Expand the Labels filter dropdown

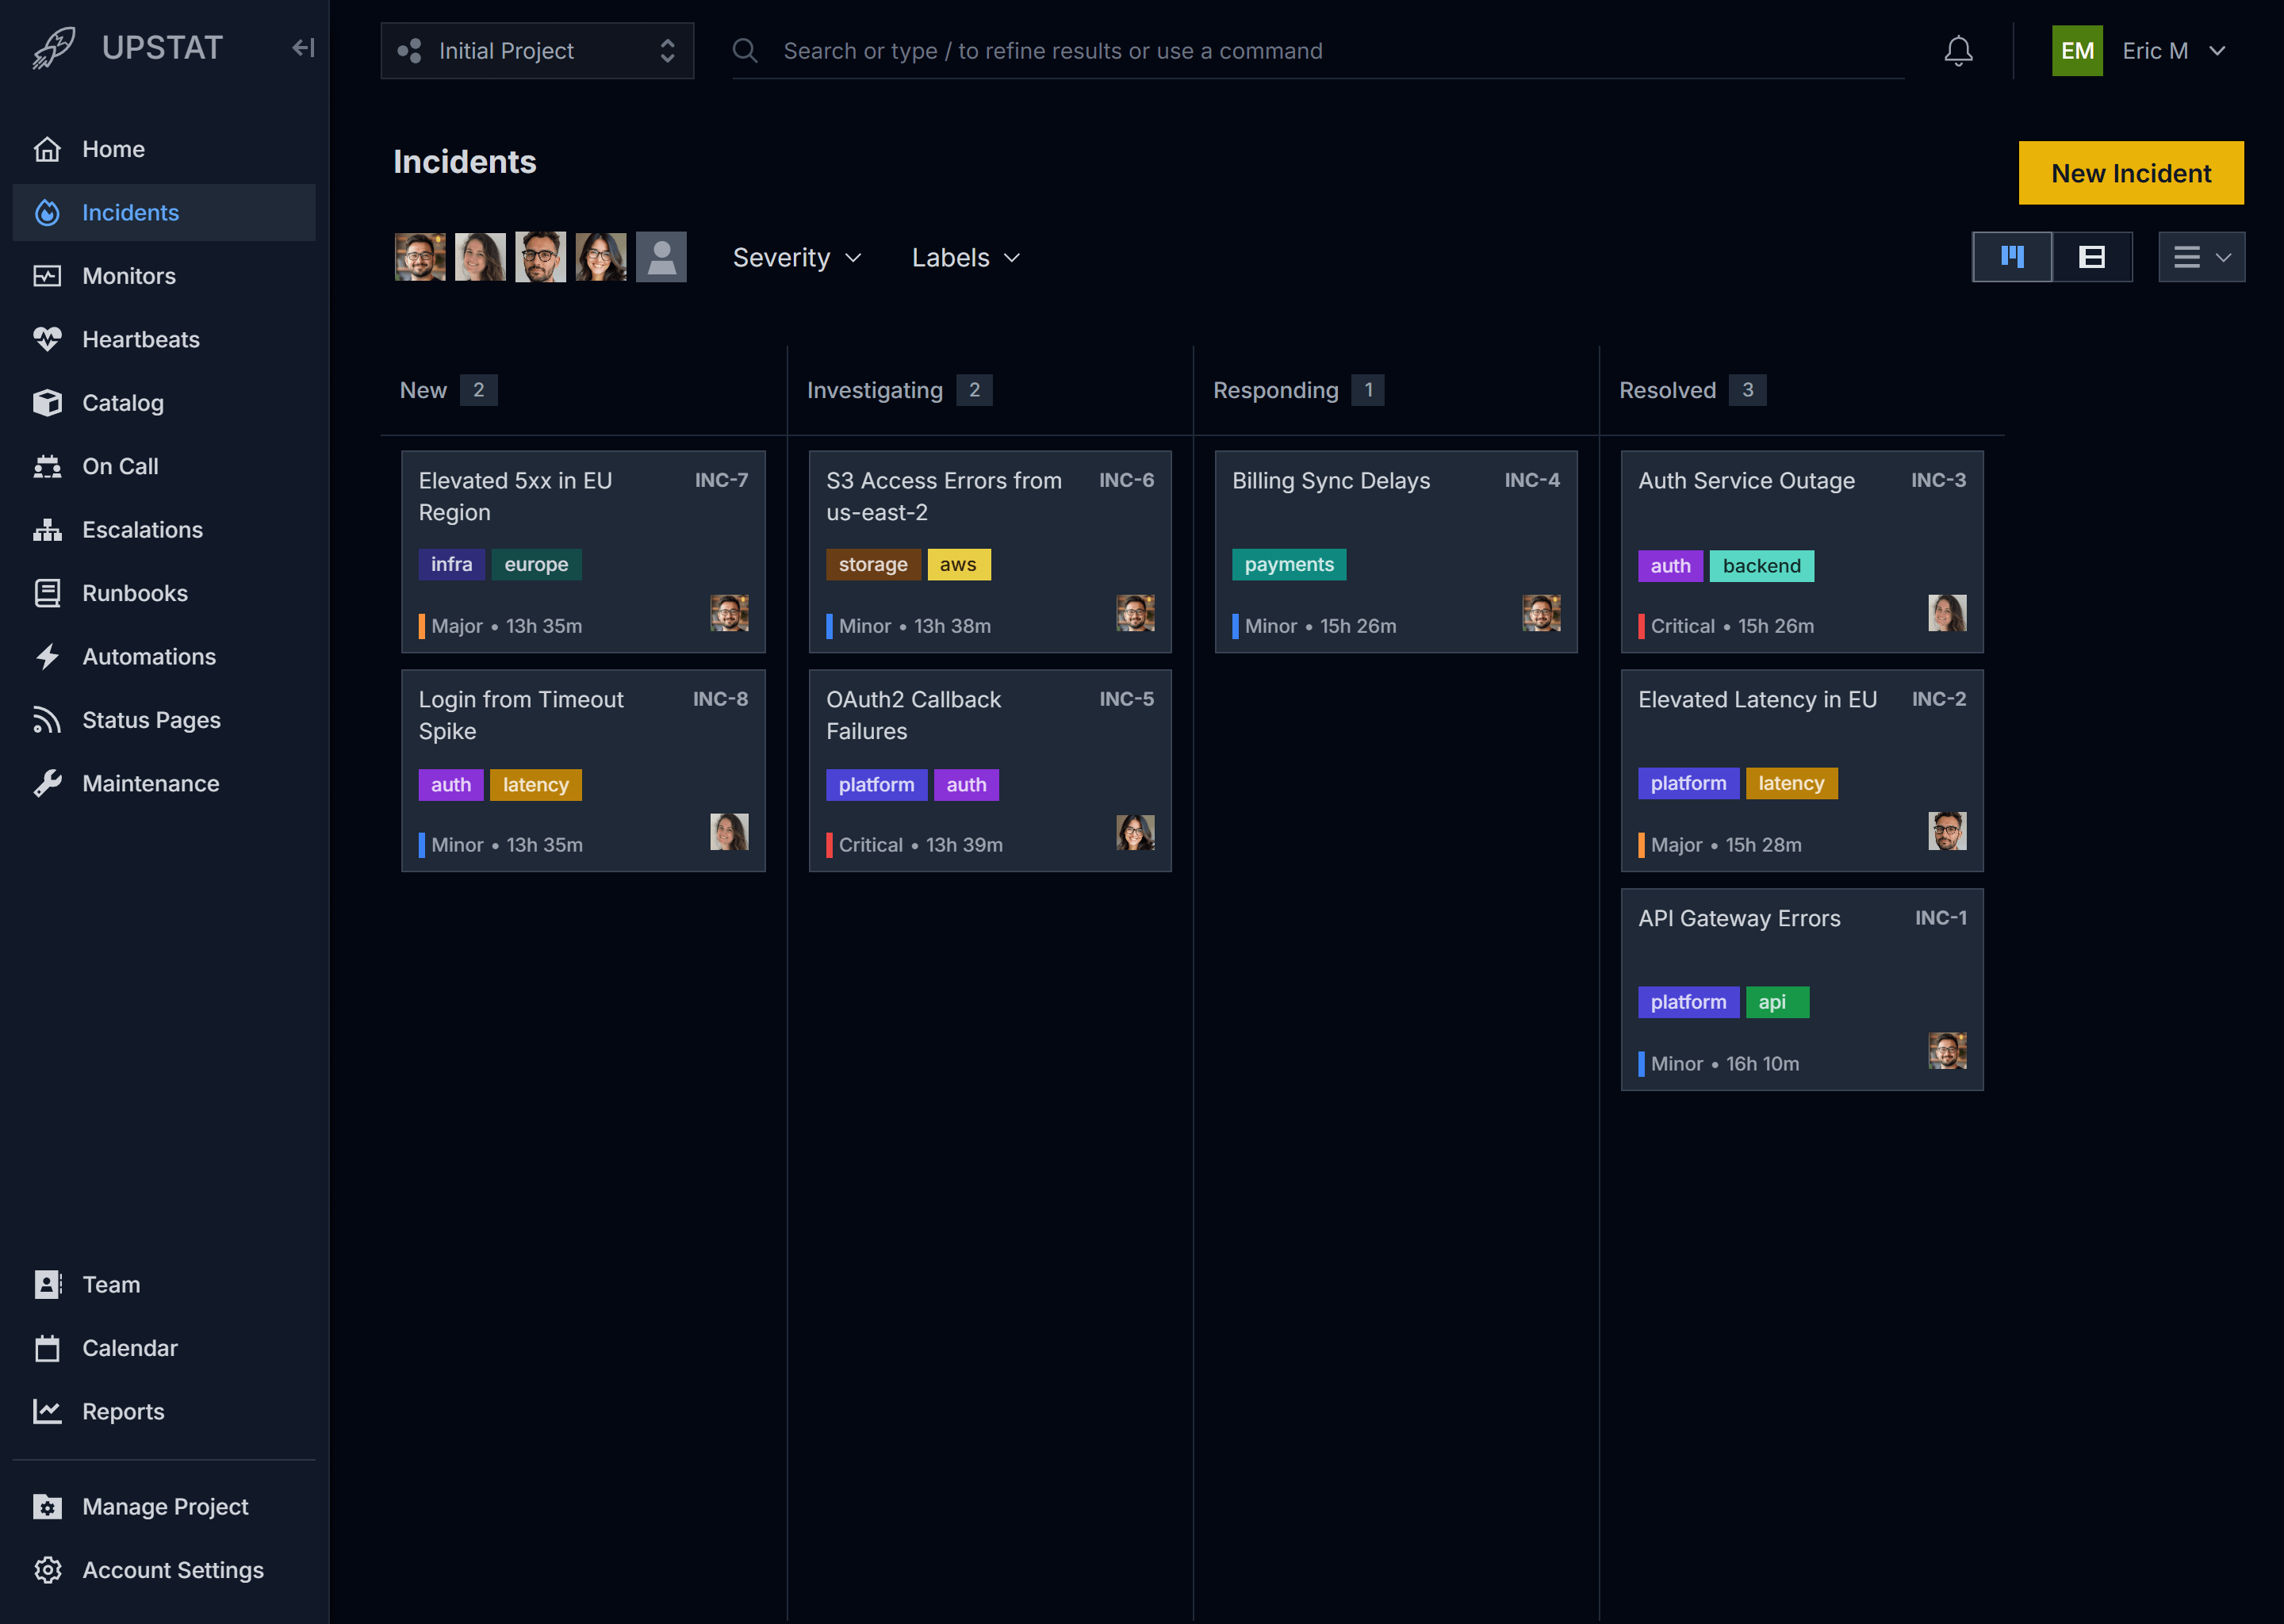[965, 258]
